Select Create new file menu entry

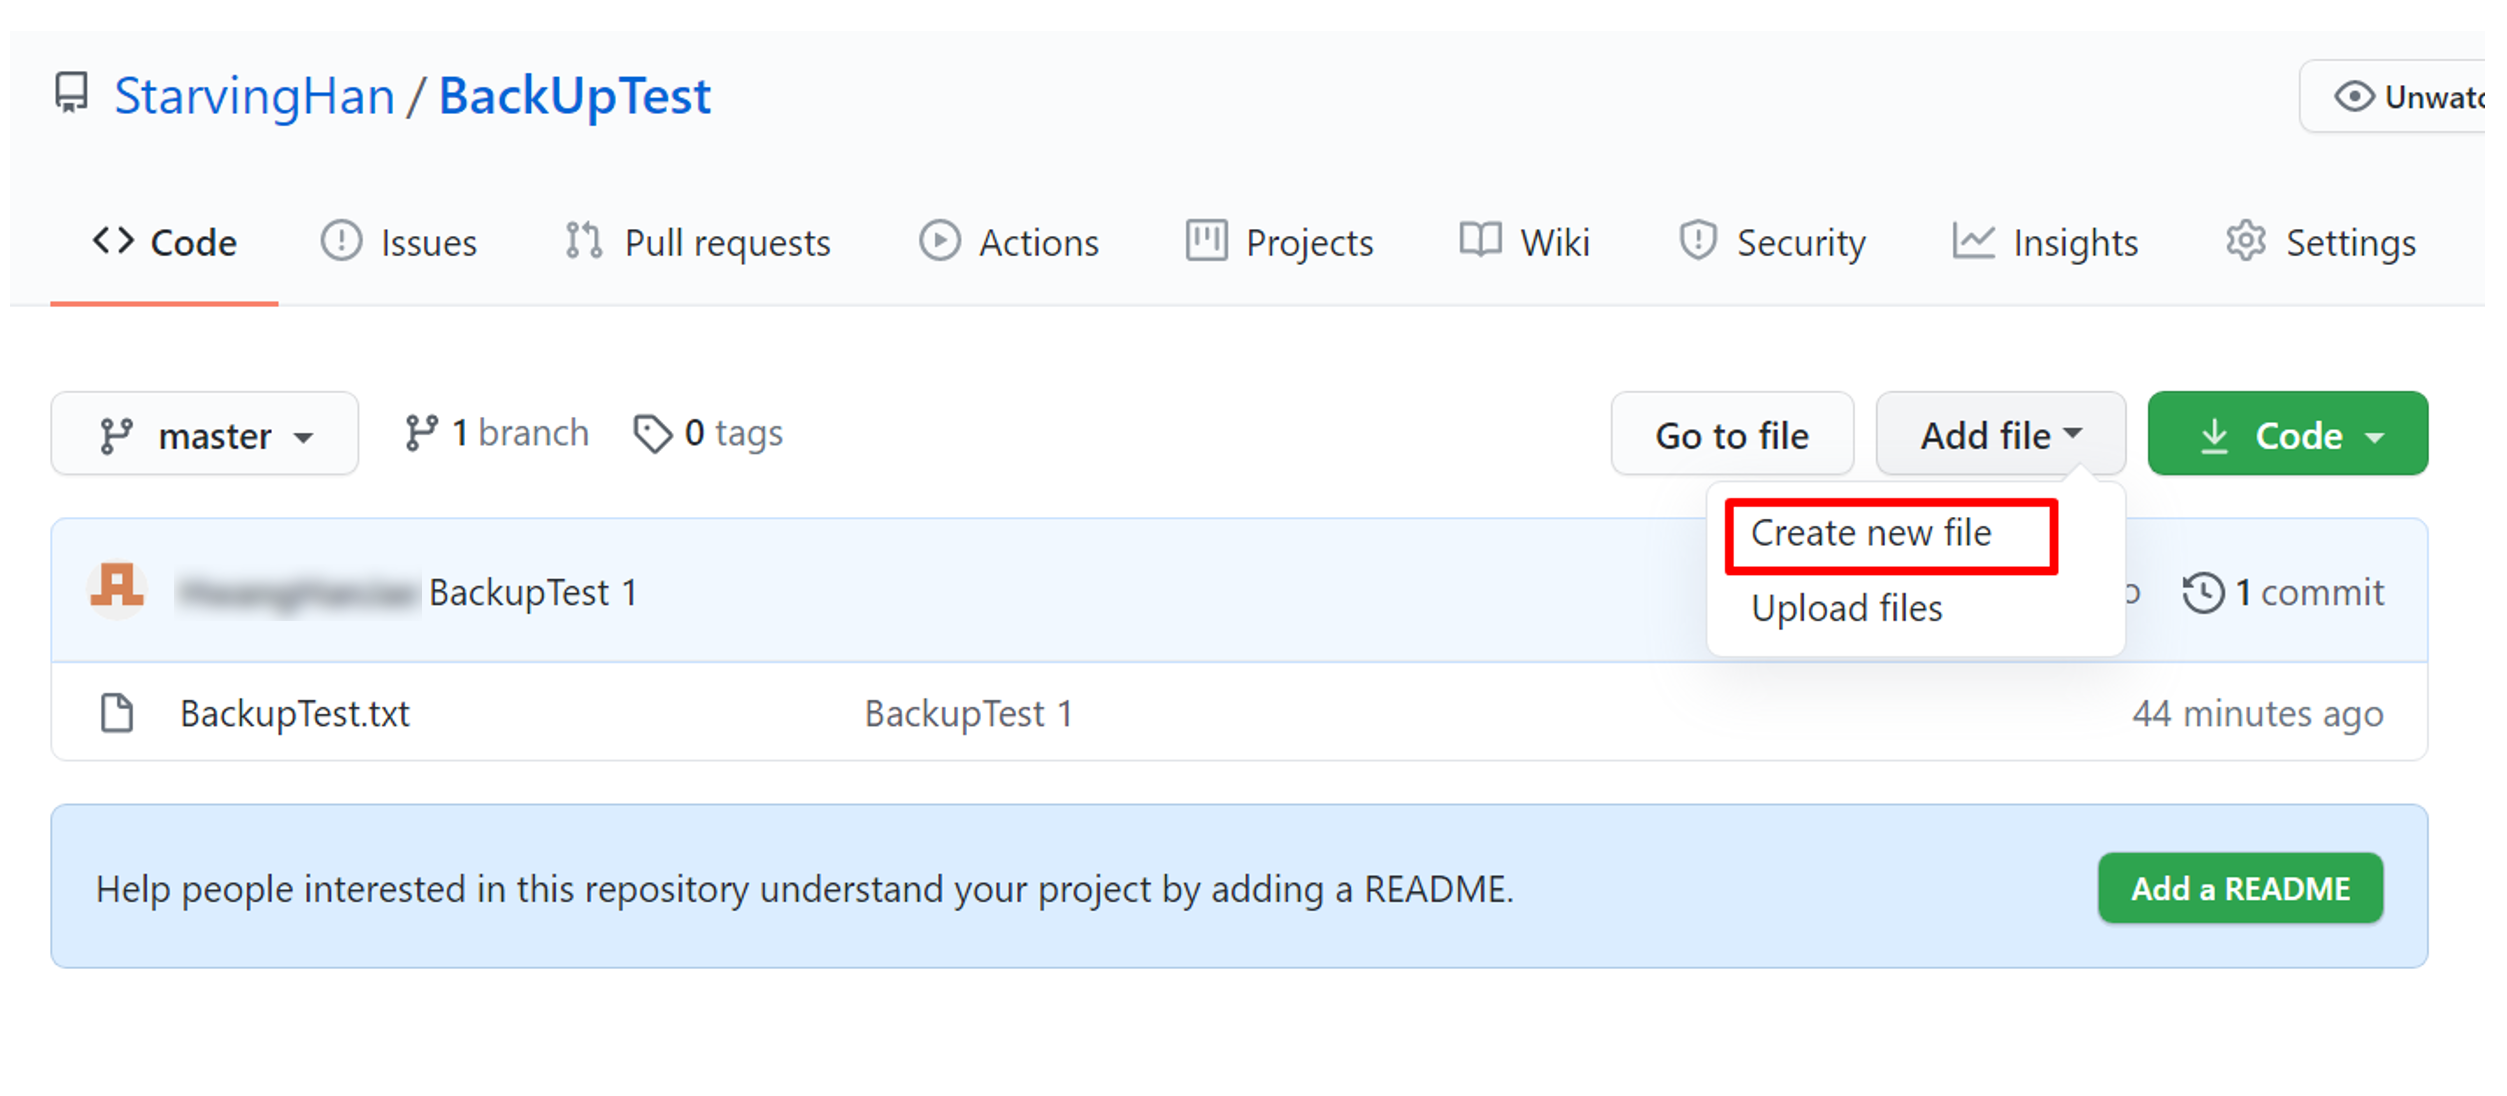(1871, 533)
